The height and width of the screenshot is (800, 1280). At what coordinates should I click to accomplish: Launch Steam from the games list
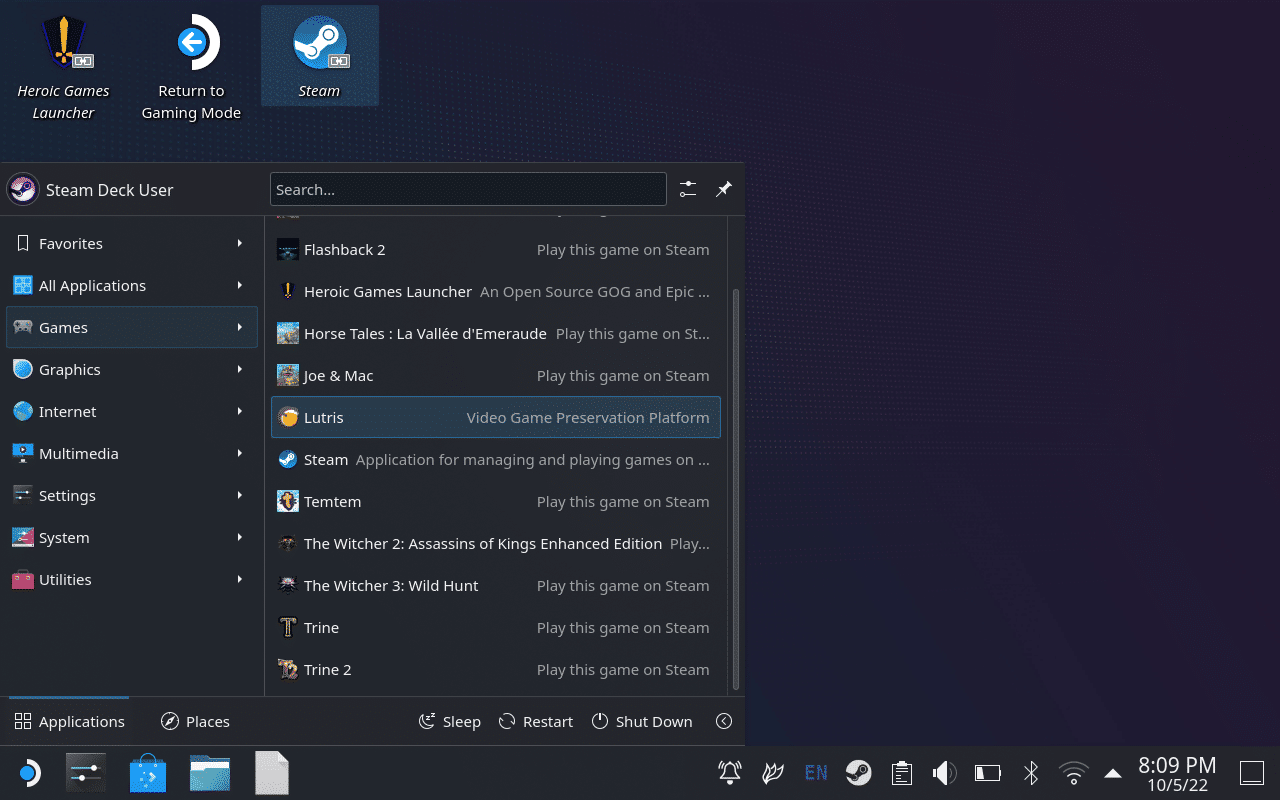pos(496,459)
